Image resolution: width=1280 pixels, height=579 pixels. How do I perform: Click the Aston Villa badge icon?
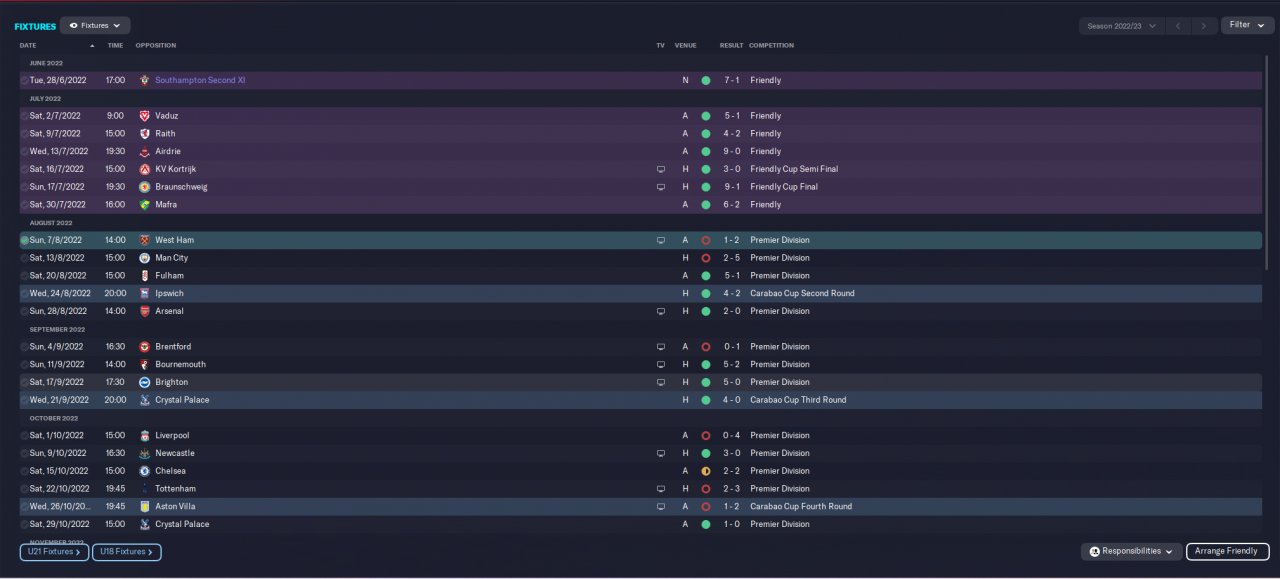(x=144, y=507)
